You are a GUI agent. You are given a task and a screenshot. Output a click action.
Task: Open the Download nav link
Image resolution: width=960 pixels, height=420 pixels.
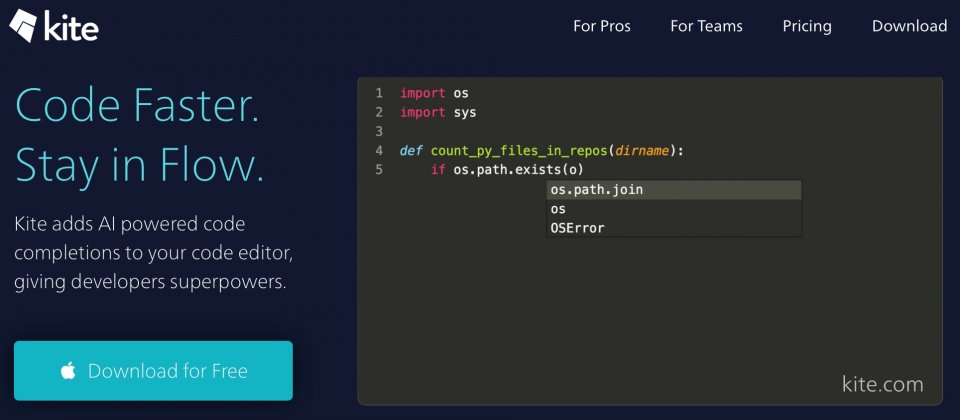(x=909, y=26)
